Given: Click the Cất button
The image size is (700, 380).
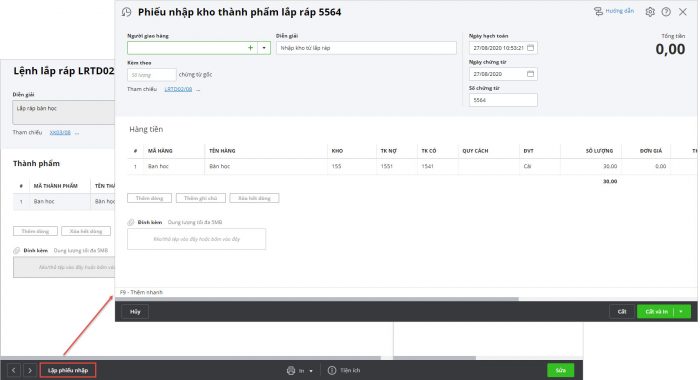Looking at the screenshot, I should [622, 312].
